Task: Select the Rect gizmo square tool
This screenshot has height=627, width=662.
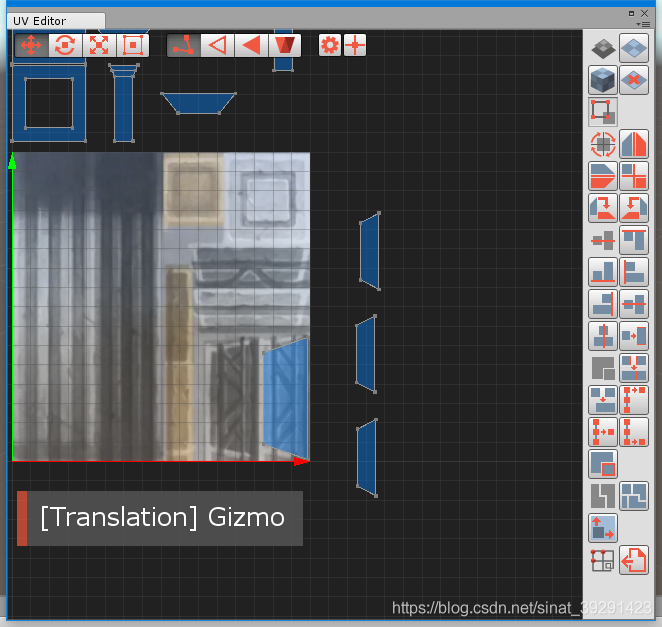Action: (133, 45)
